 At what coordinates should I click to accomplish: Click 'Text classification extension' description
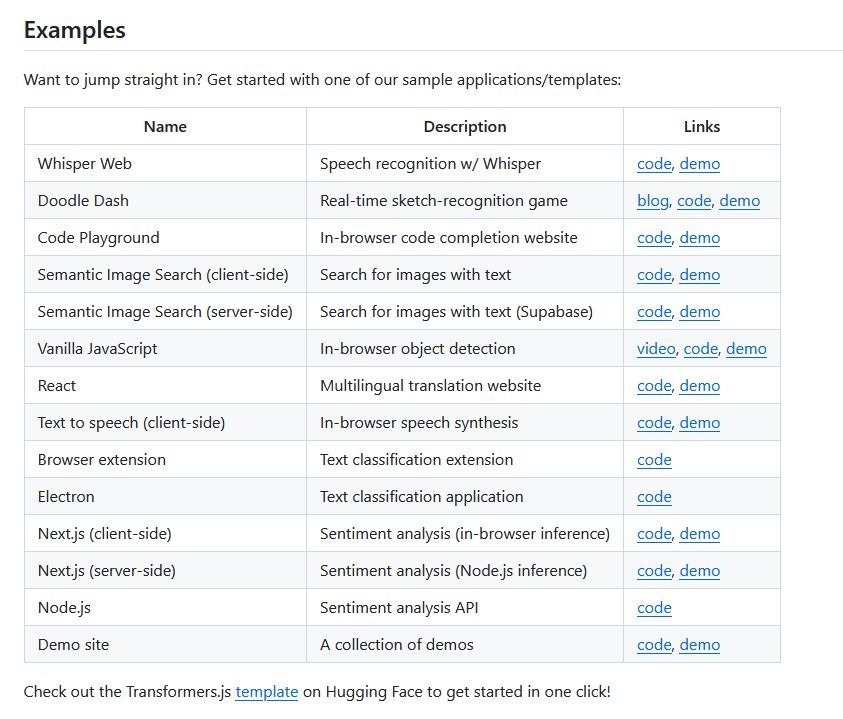click(416, 460)
